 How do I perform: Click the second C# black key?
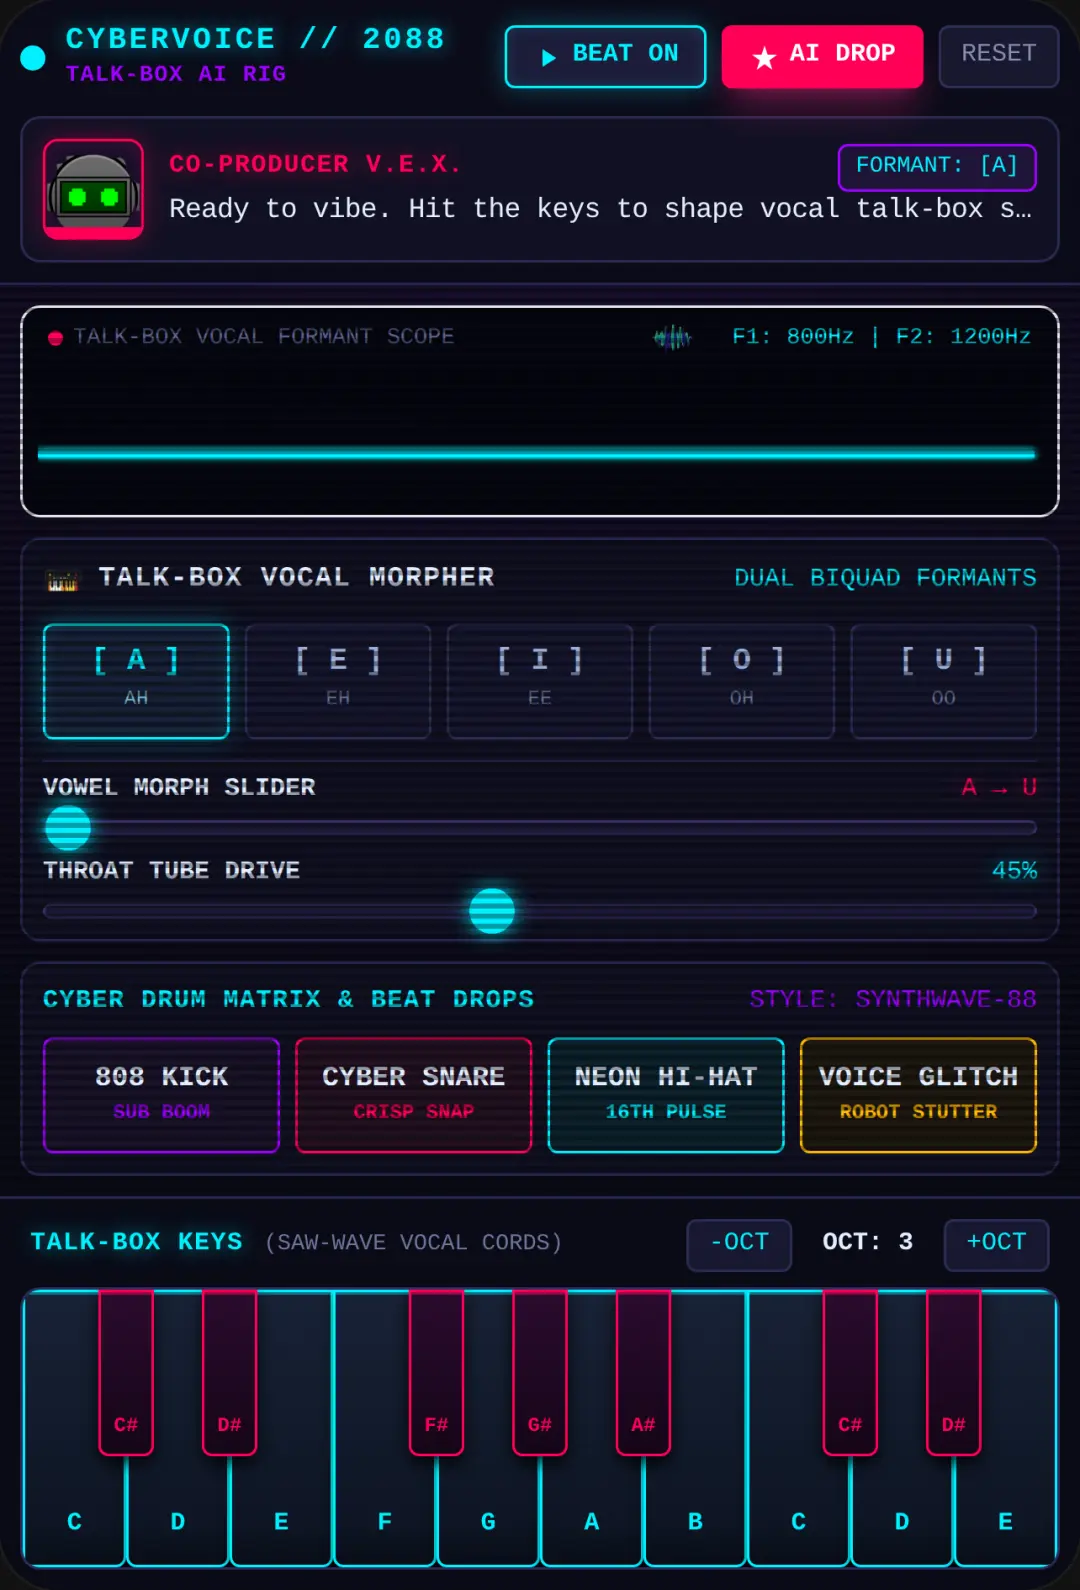click(850, 1372)
